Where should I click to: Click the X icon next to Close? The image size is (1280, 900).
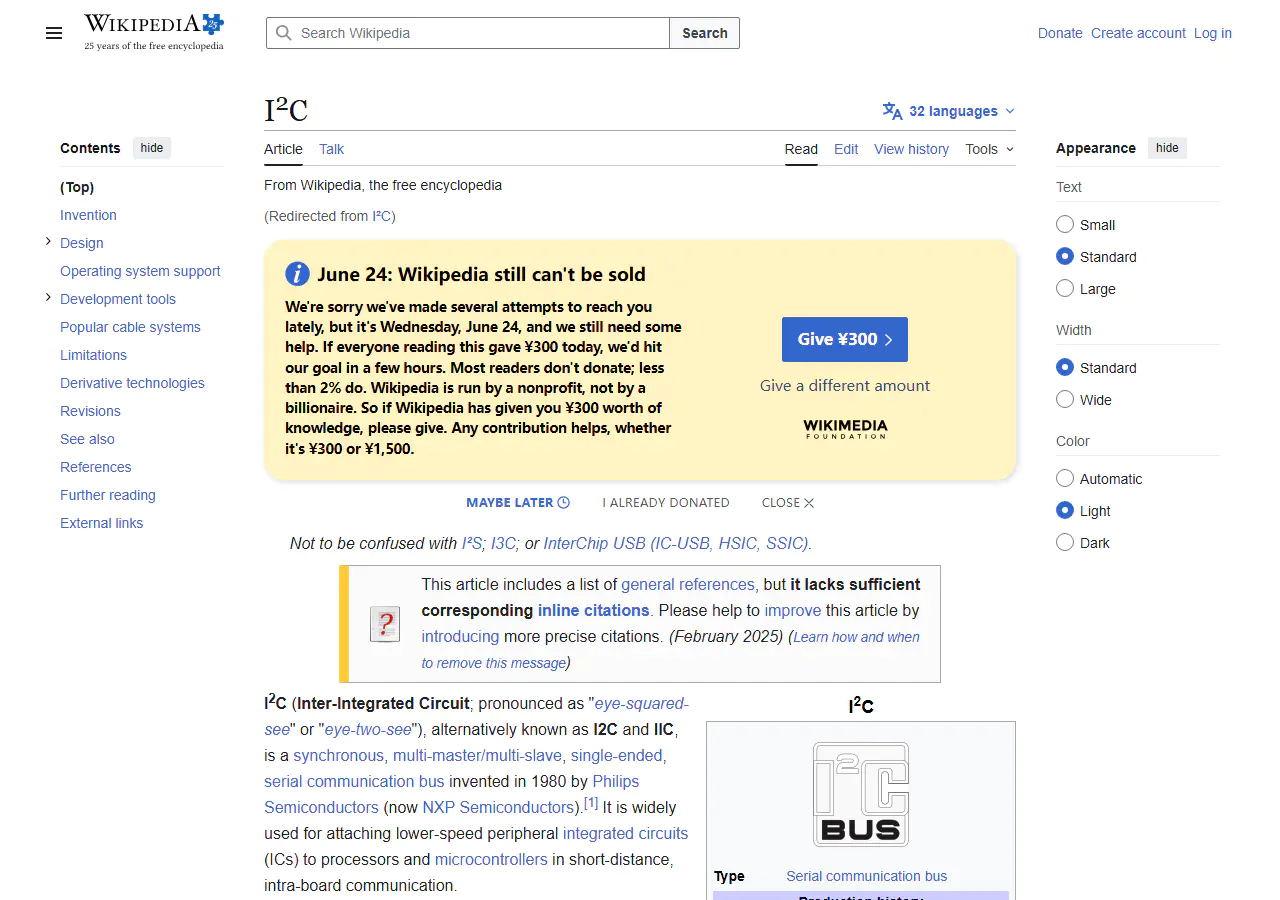click(x=809, y=503)
